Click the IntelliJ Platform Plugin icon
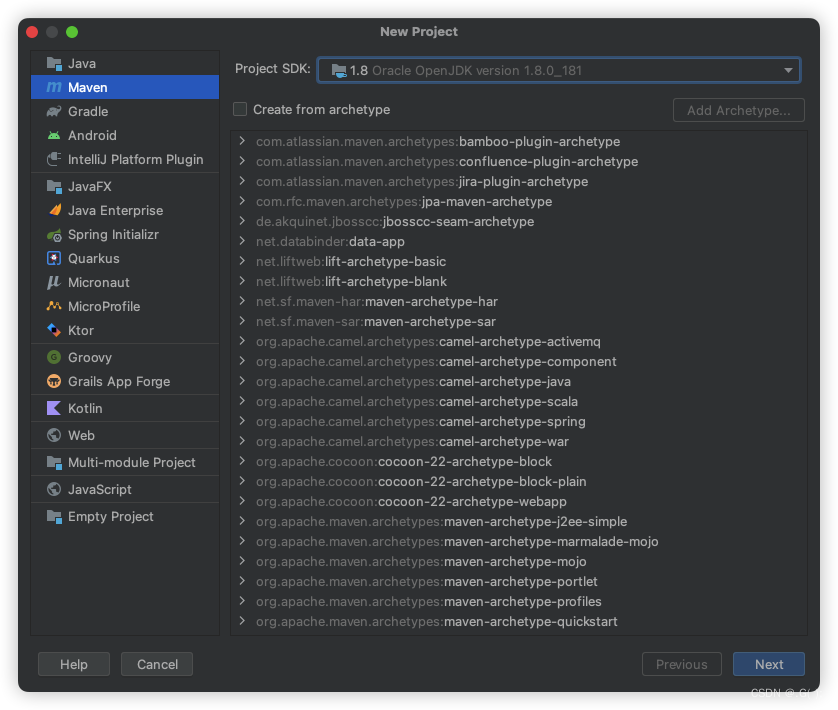 click(54, 159)
